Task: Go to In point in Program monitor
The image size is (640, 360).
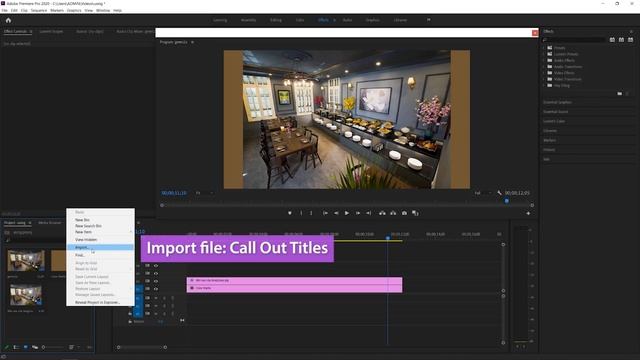Action: [325, 213]
